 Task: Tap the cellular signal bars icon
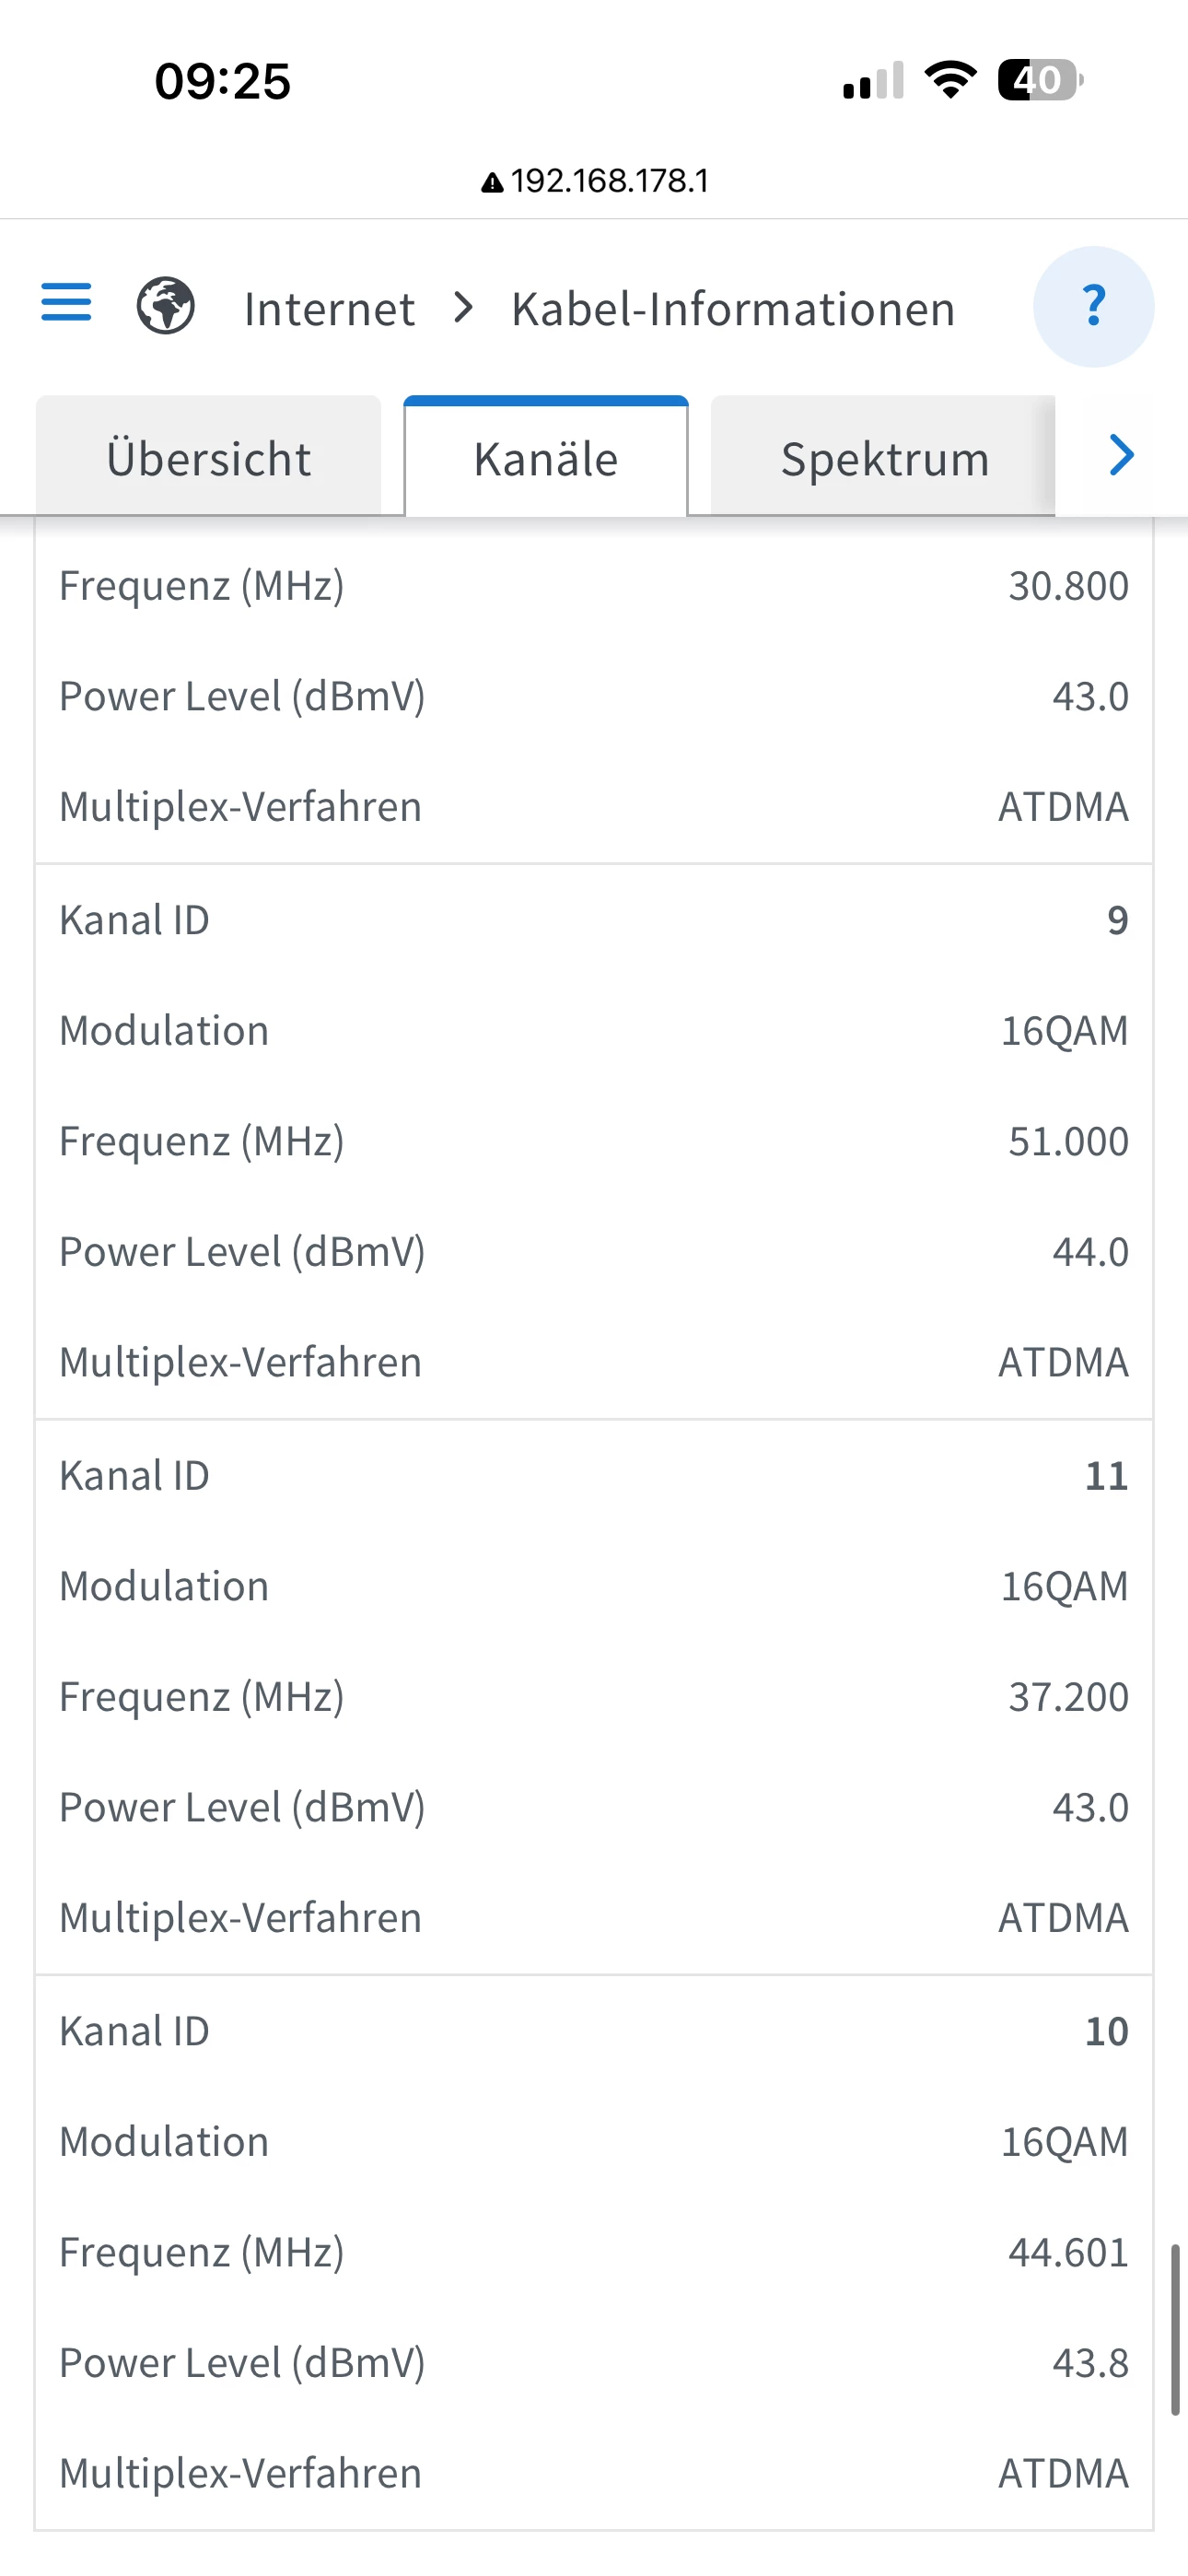[x=873, y=81]
